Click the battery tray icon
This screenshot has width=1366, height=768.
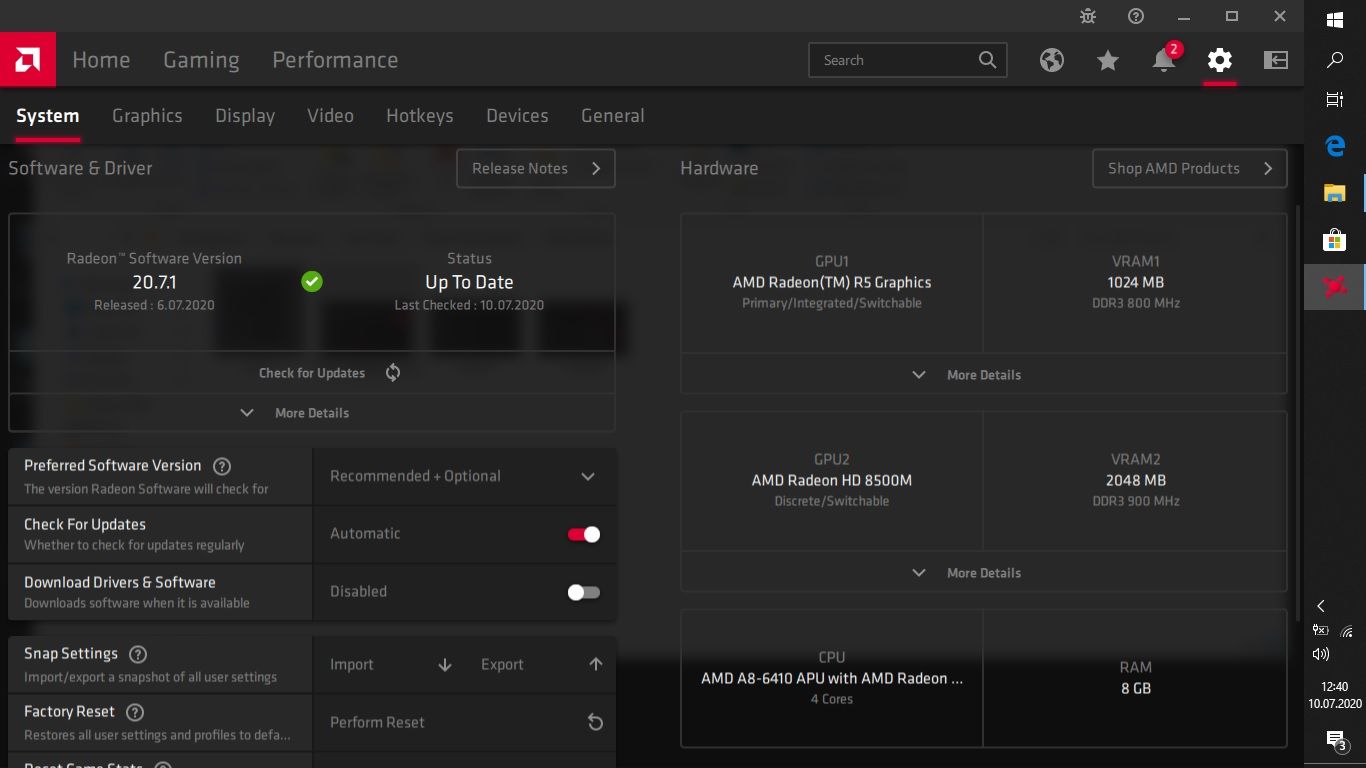point(1321,630)
